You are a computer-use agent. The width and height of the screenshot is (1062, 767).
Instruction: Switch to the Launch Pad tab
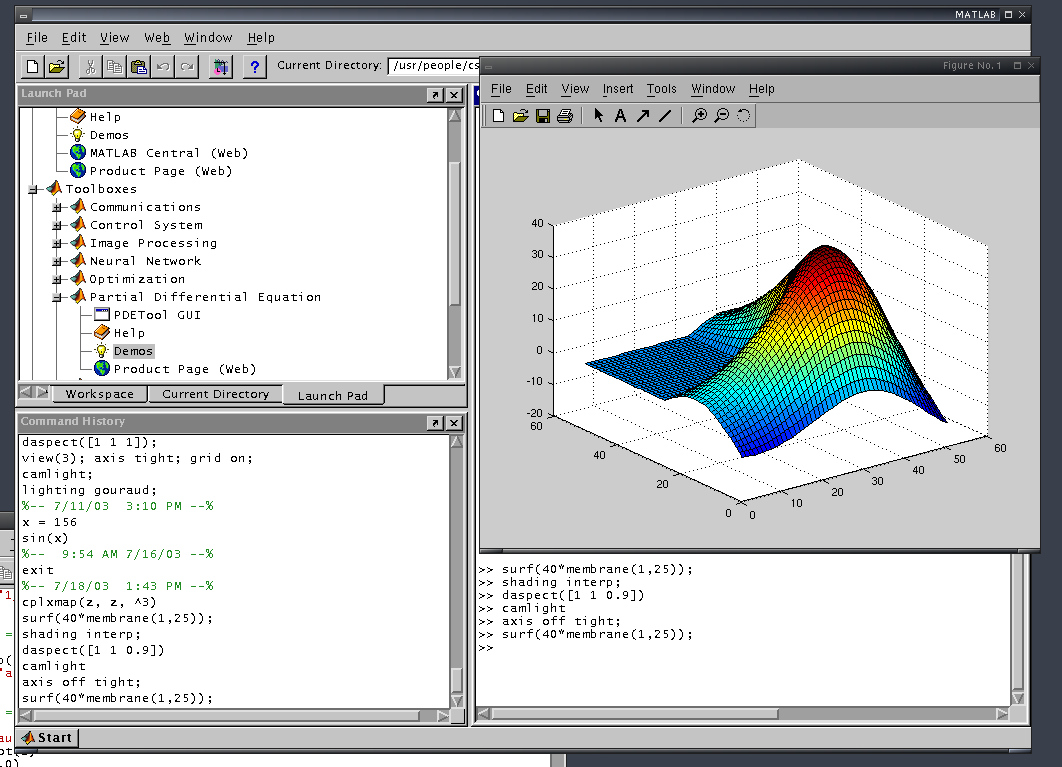pos(333,395)
